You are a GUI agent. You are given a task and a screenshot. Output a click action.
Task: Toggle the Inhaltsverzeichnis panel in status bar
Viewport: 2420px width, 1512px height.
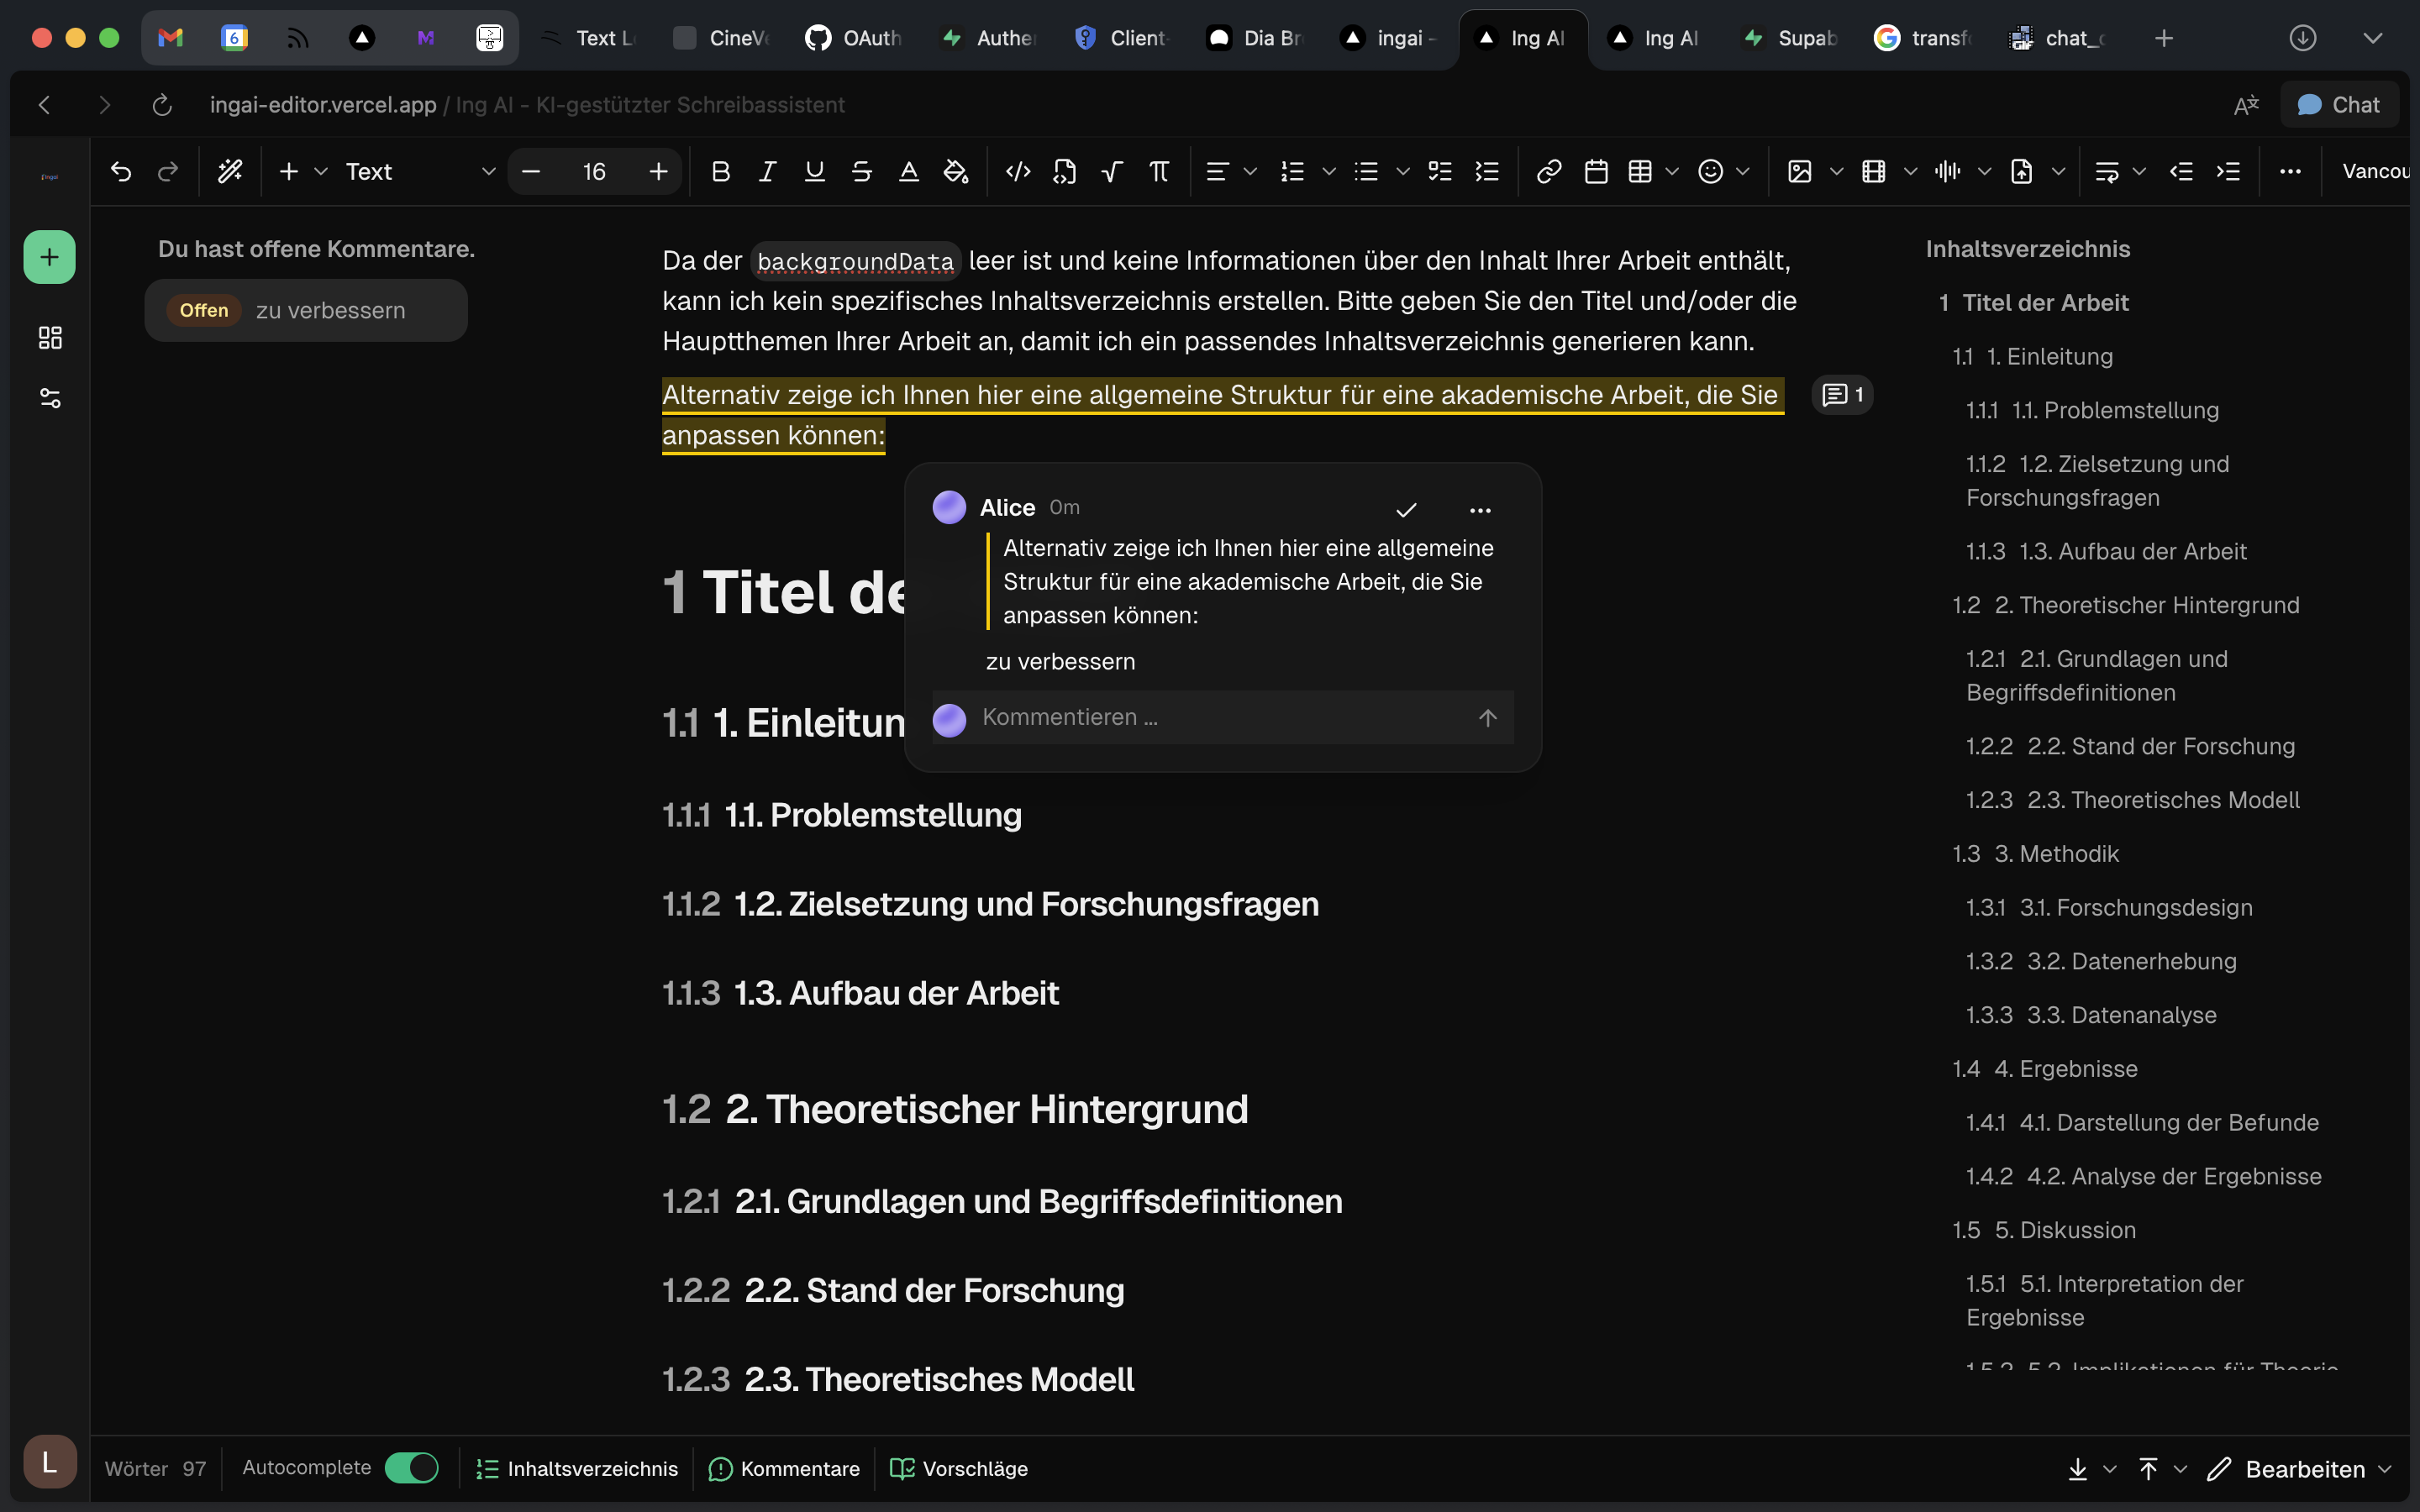tap(578, 1468)
